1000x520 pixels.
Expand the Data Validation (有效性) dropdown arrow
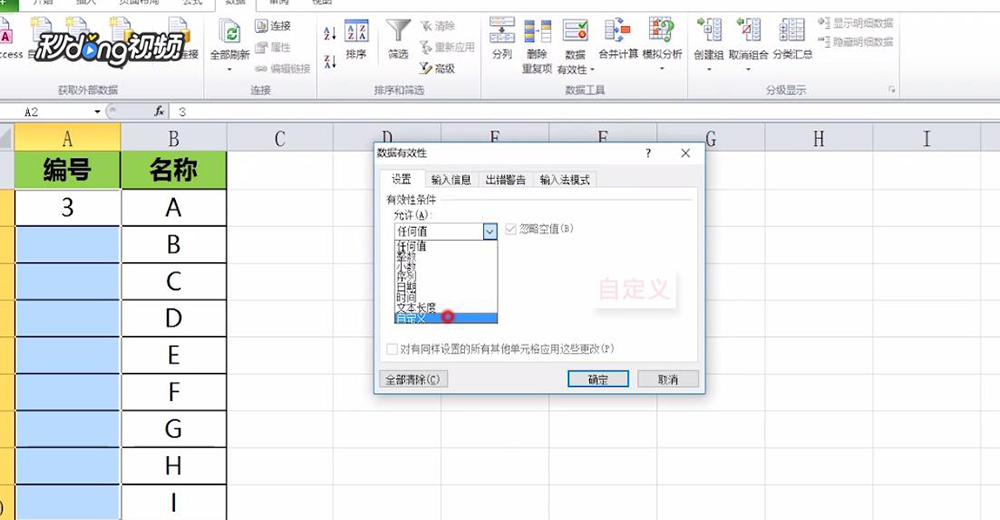click(592, 70)
